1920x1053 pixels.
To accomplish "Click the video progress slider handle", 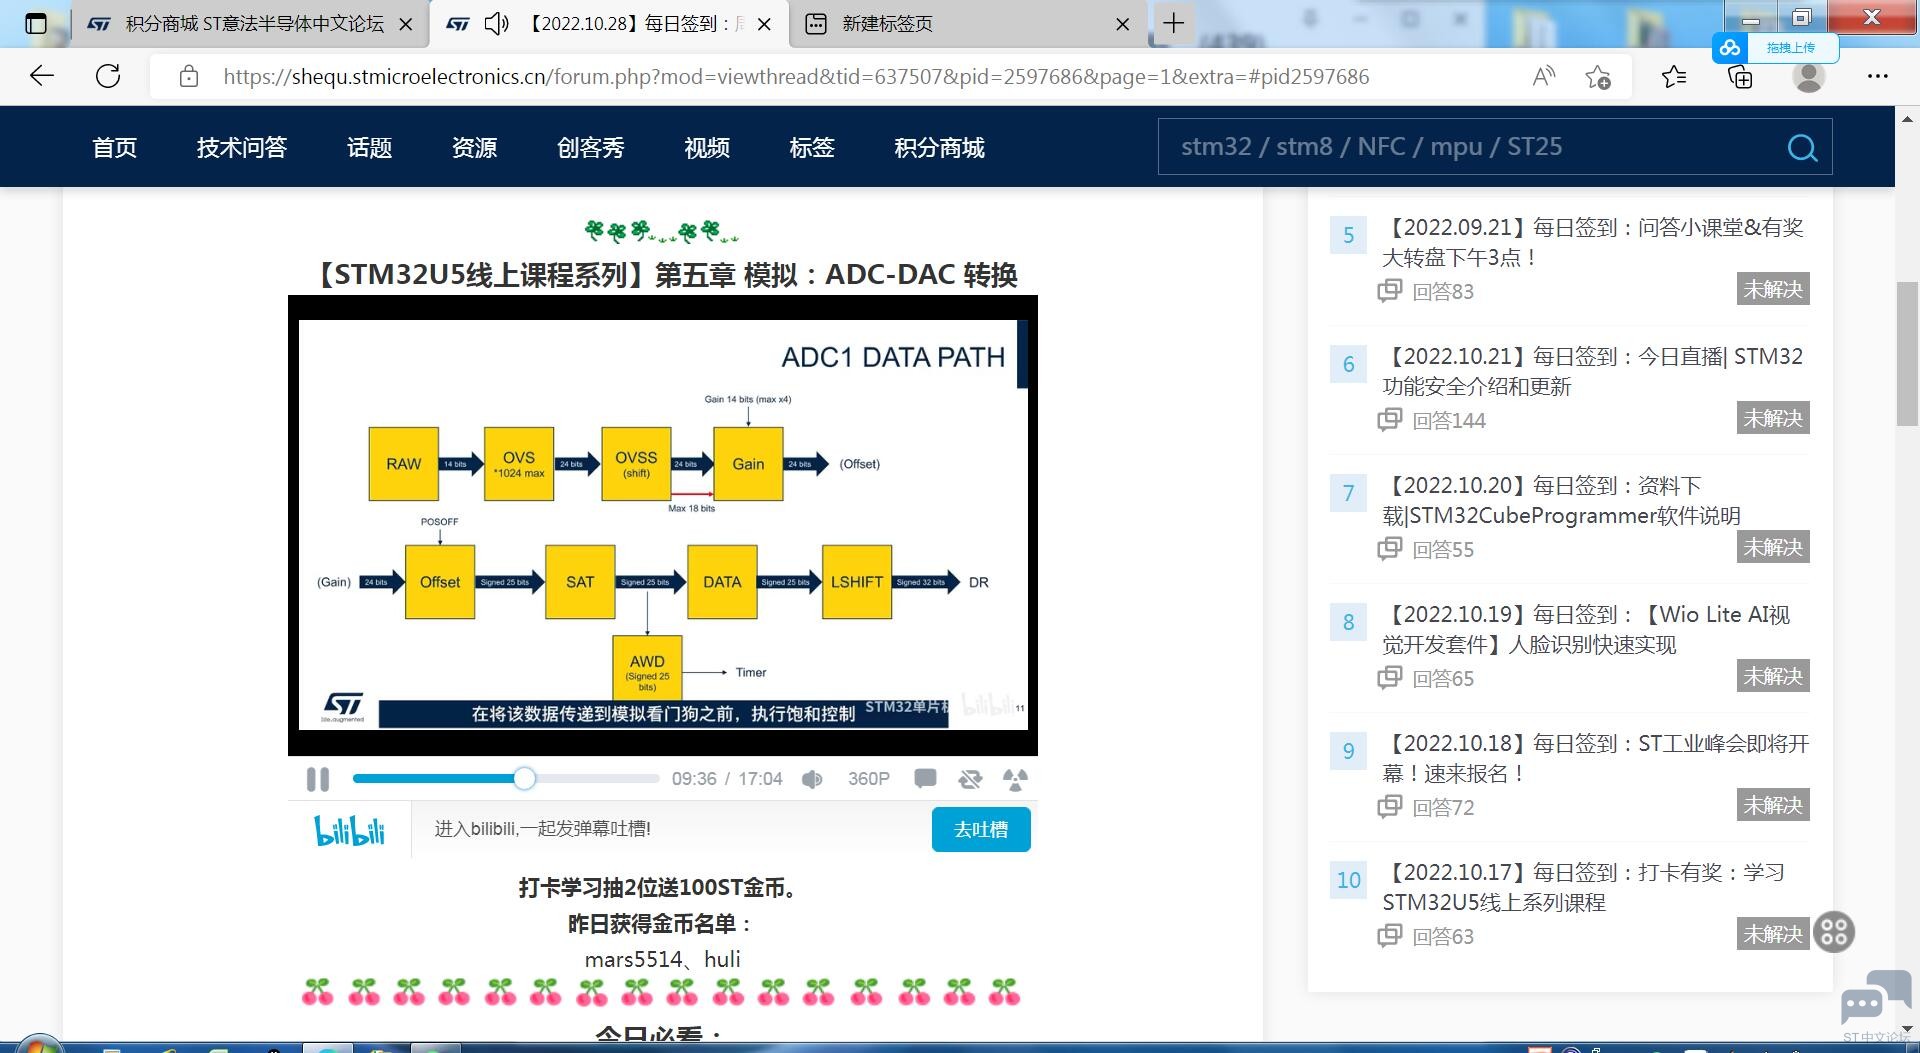I will pos(525,779).
